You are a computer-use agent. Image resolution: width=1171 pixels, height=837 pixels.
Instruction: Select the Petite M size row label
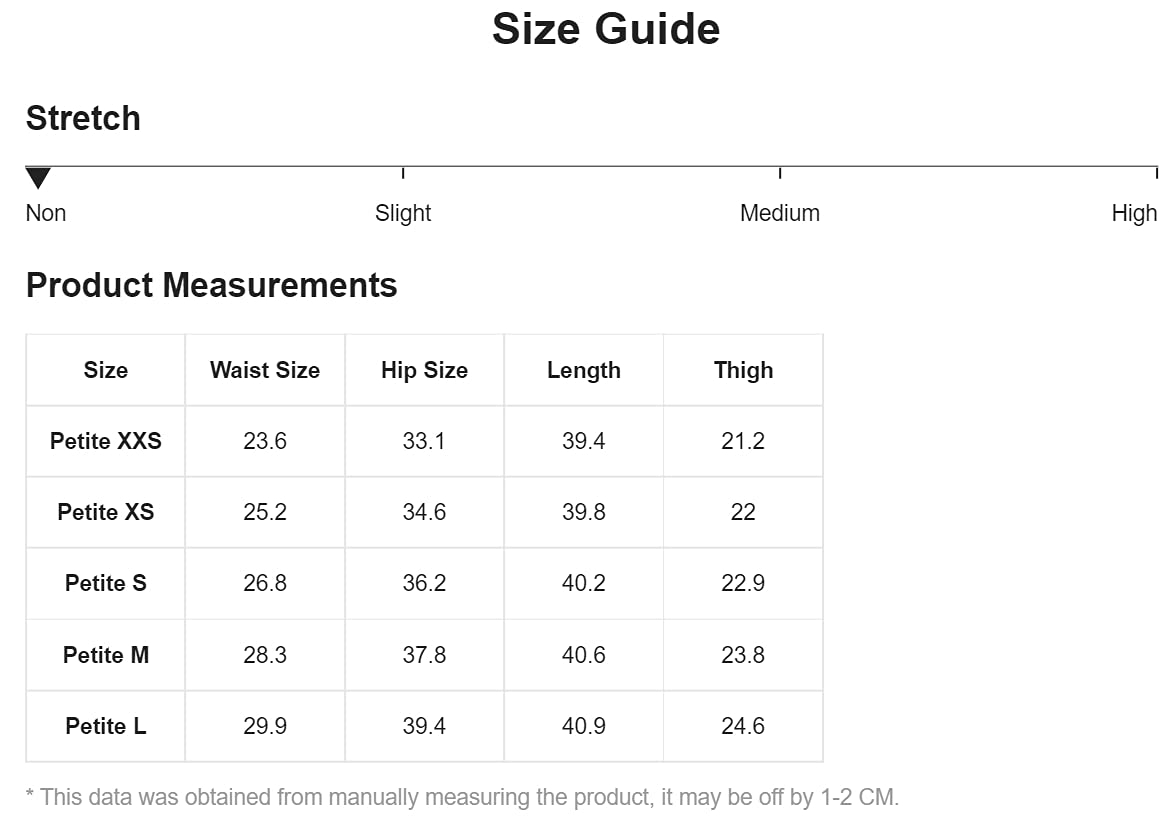(x=106, y=655)
